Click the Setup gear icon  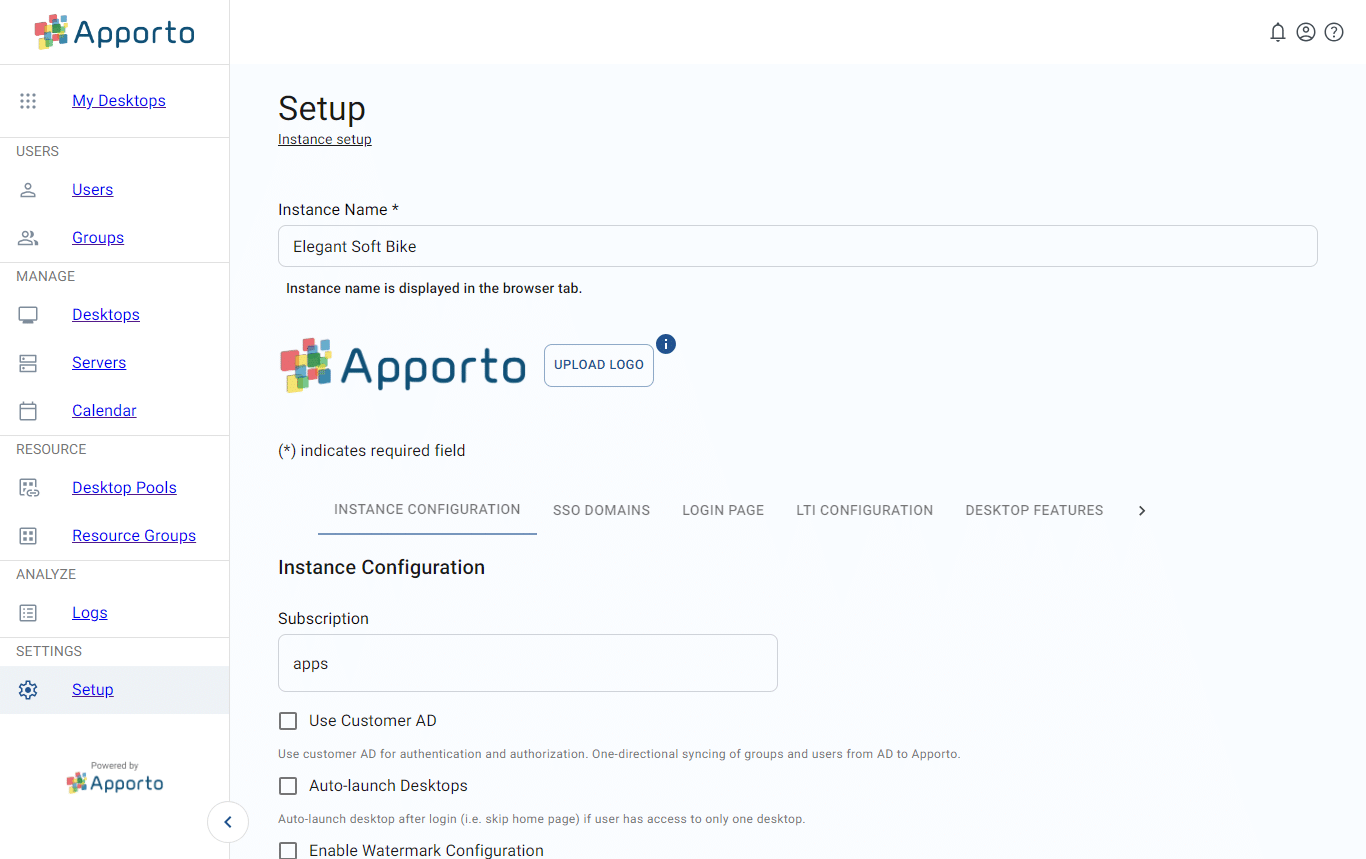coord(27,689)
